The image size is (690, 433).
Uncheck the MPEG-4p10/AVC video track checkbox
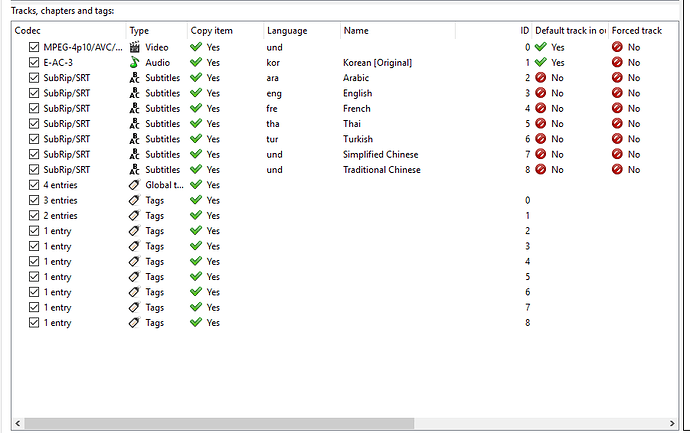point(34,47)
